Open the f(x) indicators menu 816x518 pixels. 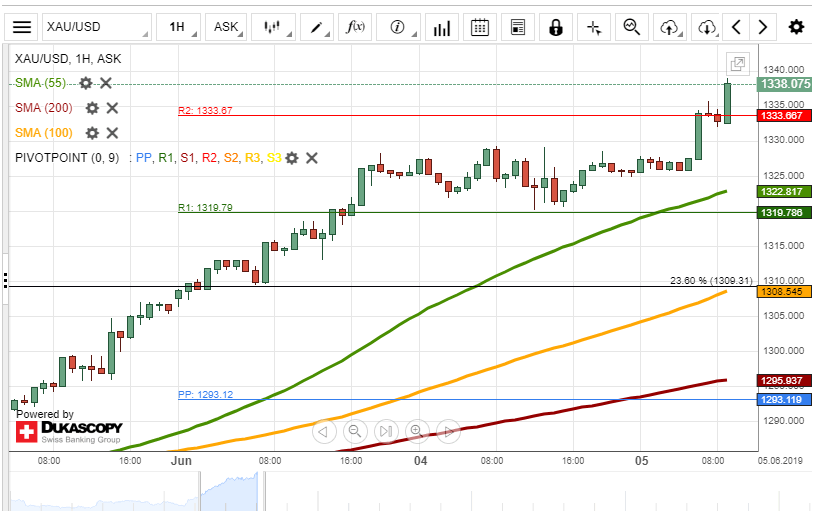[x=355, y=27]
